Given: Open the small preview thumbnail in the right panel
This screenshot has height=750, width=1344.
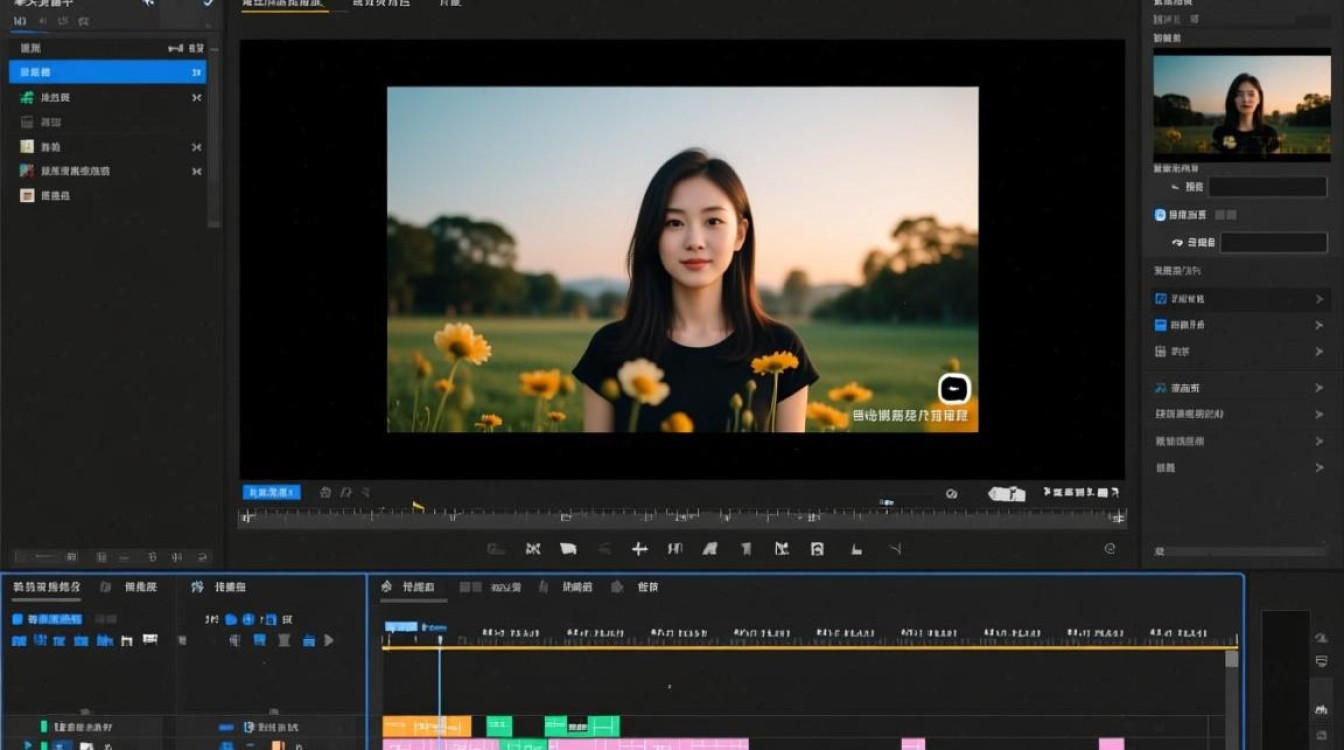Looking at the screenshot, I should pos(1242,105).
